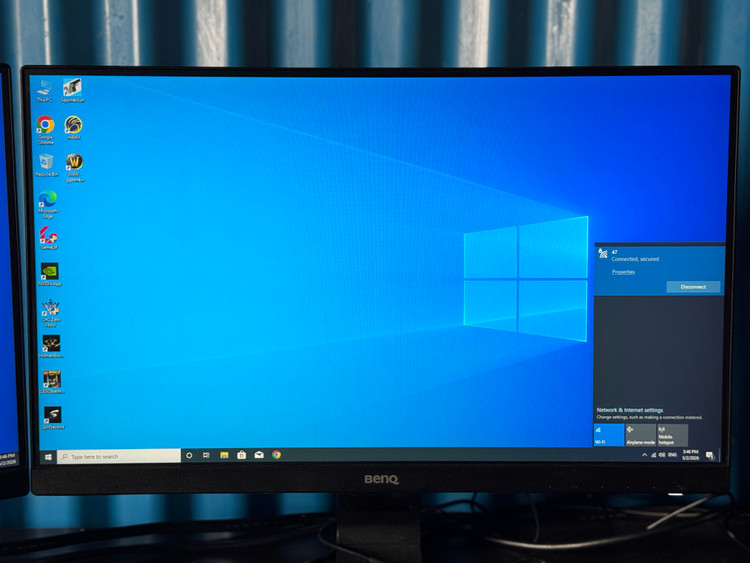The height and width of the screenshot is (563, 750).
Task: Select the World of Warcraft desktop shortcut
Action: pos(75,167)
